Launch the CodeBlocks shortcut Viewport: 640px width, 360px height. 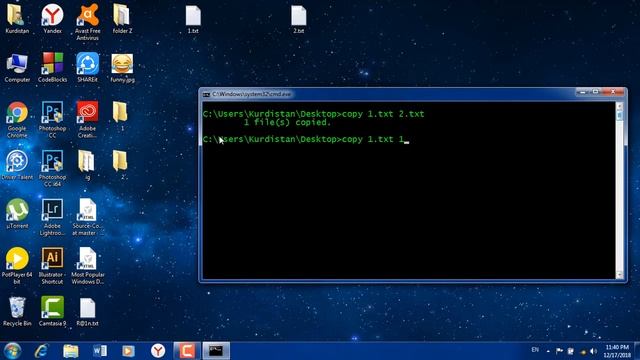[x=52, y=68]
